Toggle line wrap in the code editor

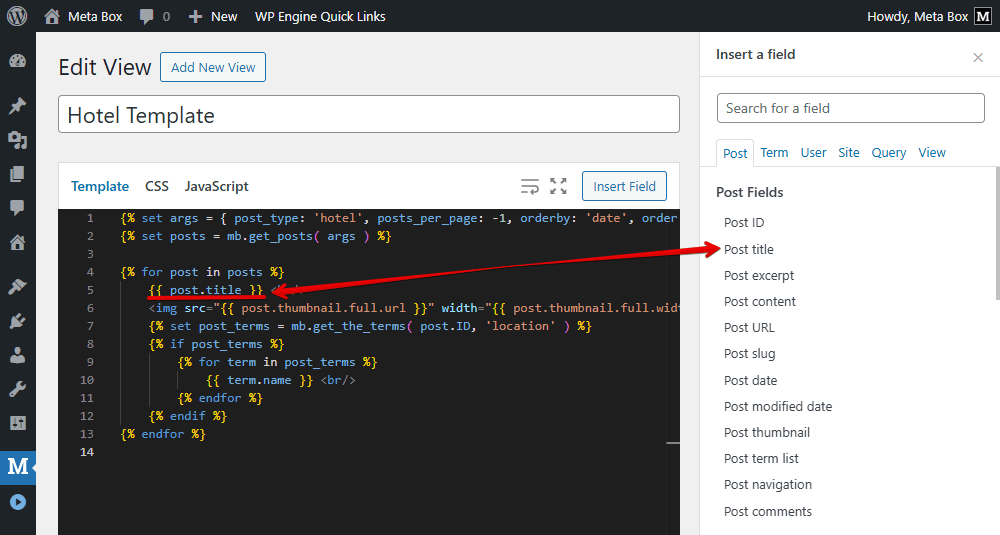click(x=530, y=186)
